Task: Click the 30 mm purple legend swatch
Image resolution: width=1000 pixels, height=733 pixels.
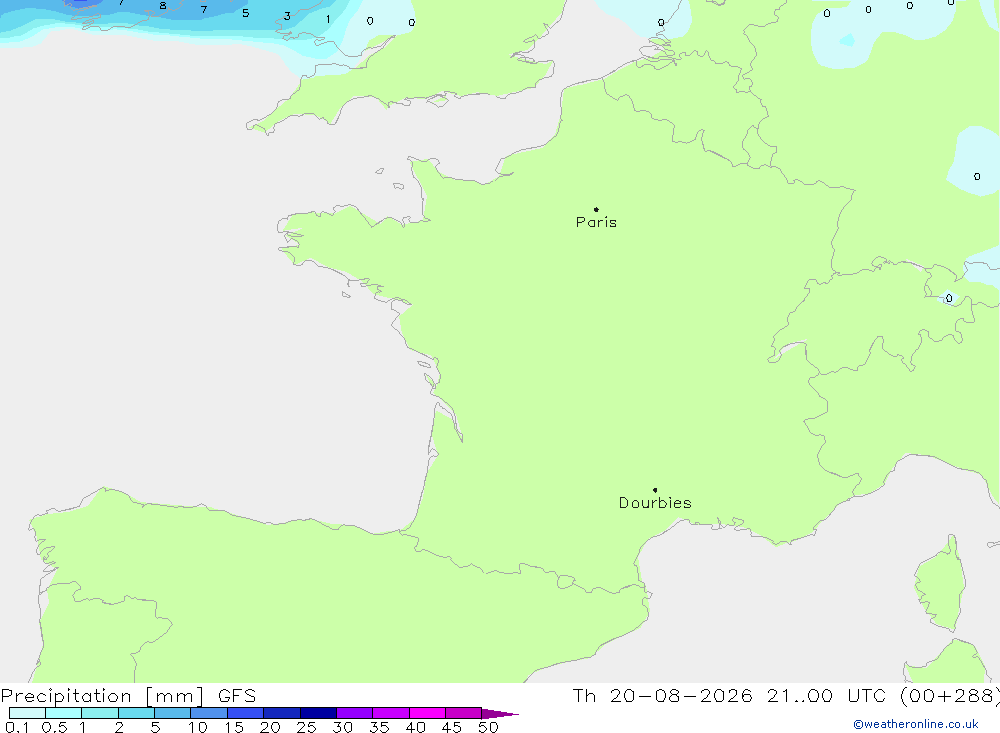Action: (x=354, y=713)
